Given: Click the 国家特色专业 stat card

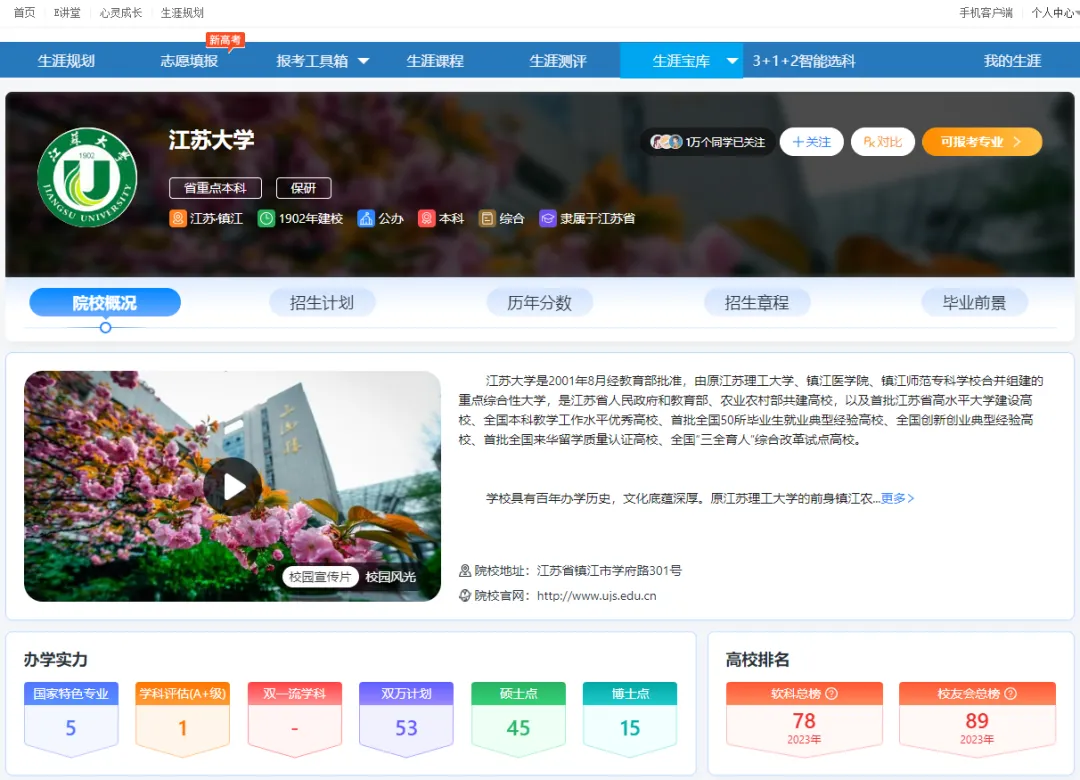Looking at the screenshot, I should (x=71, y=719).
